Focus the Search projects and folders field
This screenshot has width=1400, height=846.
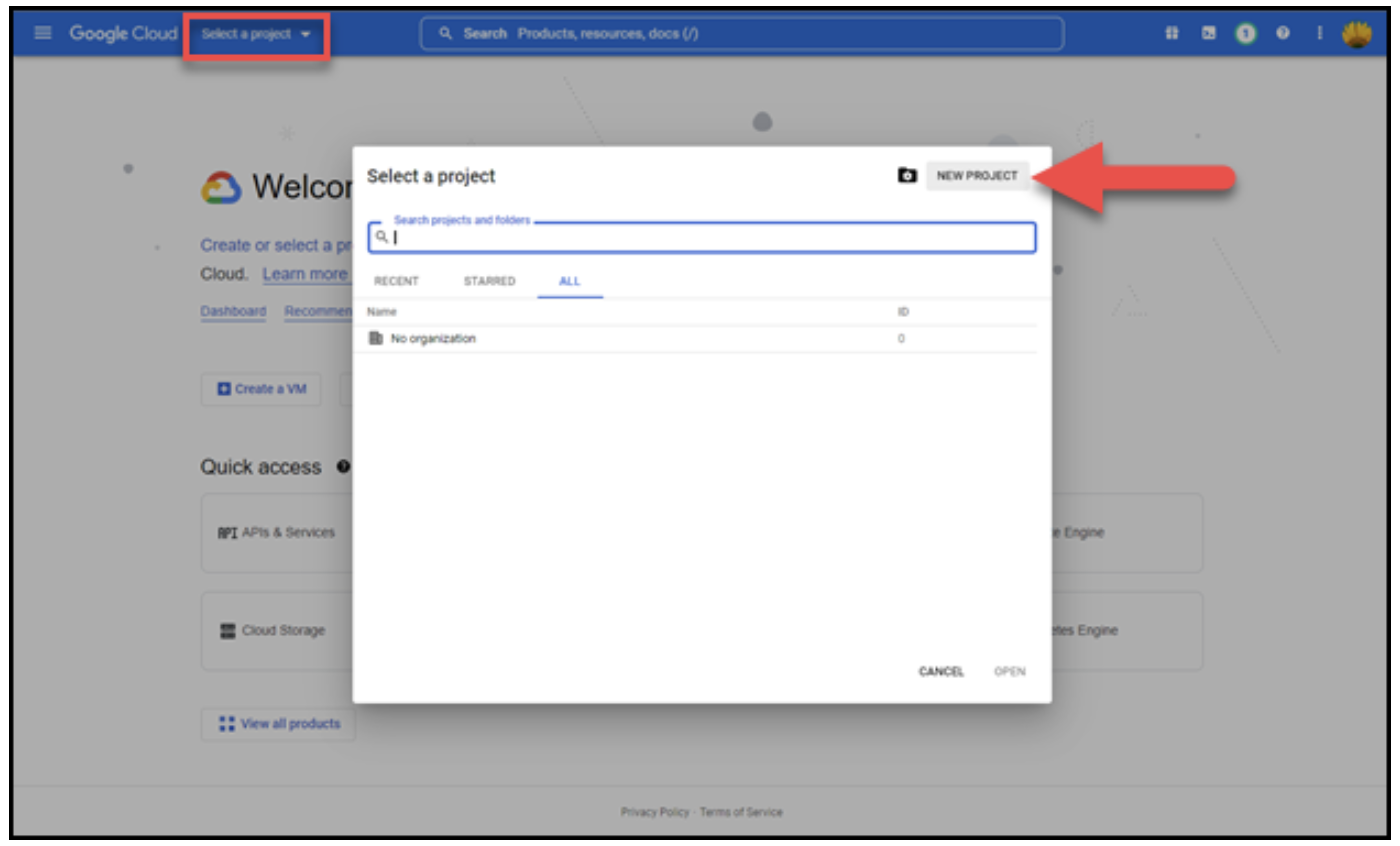(702, 237)
